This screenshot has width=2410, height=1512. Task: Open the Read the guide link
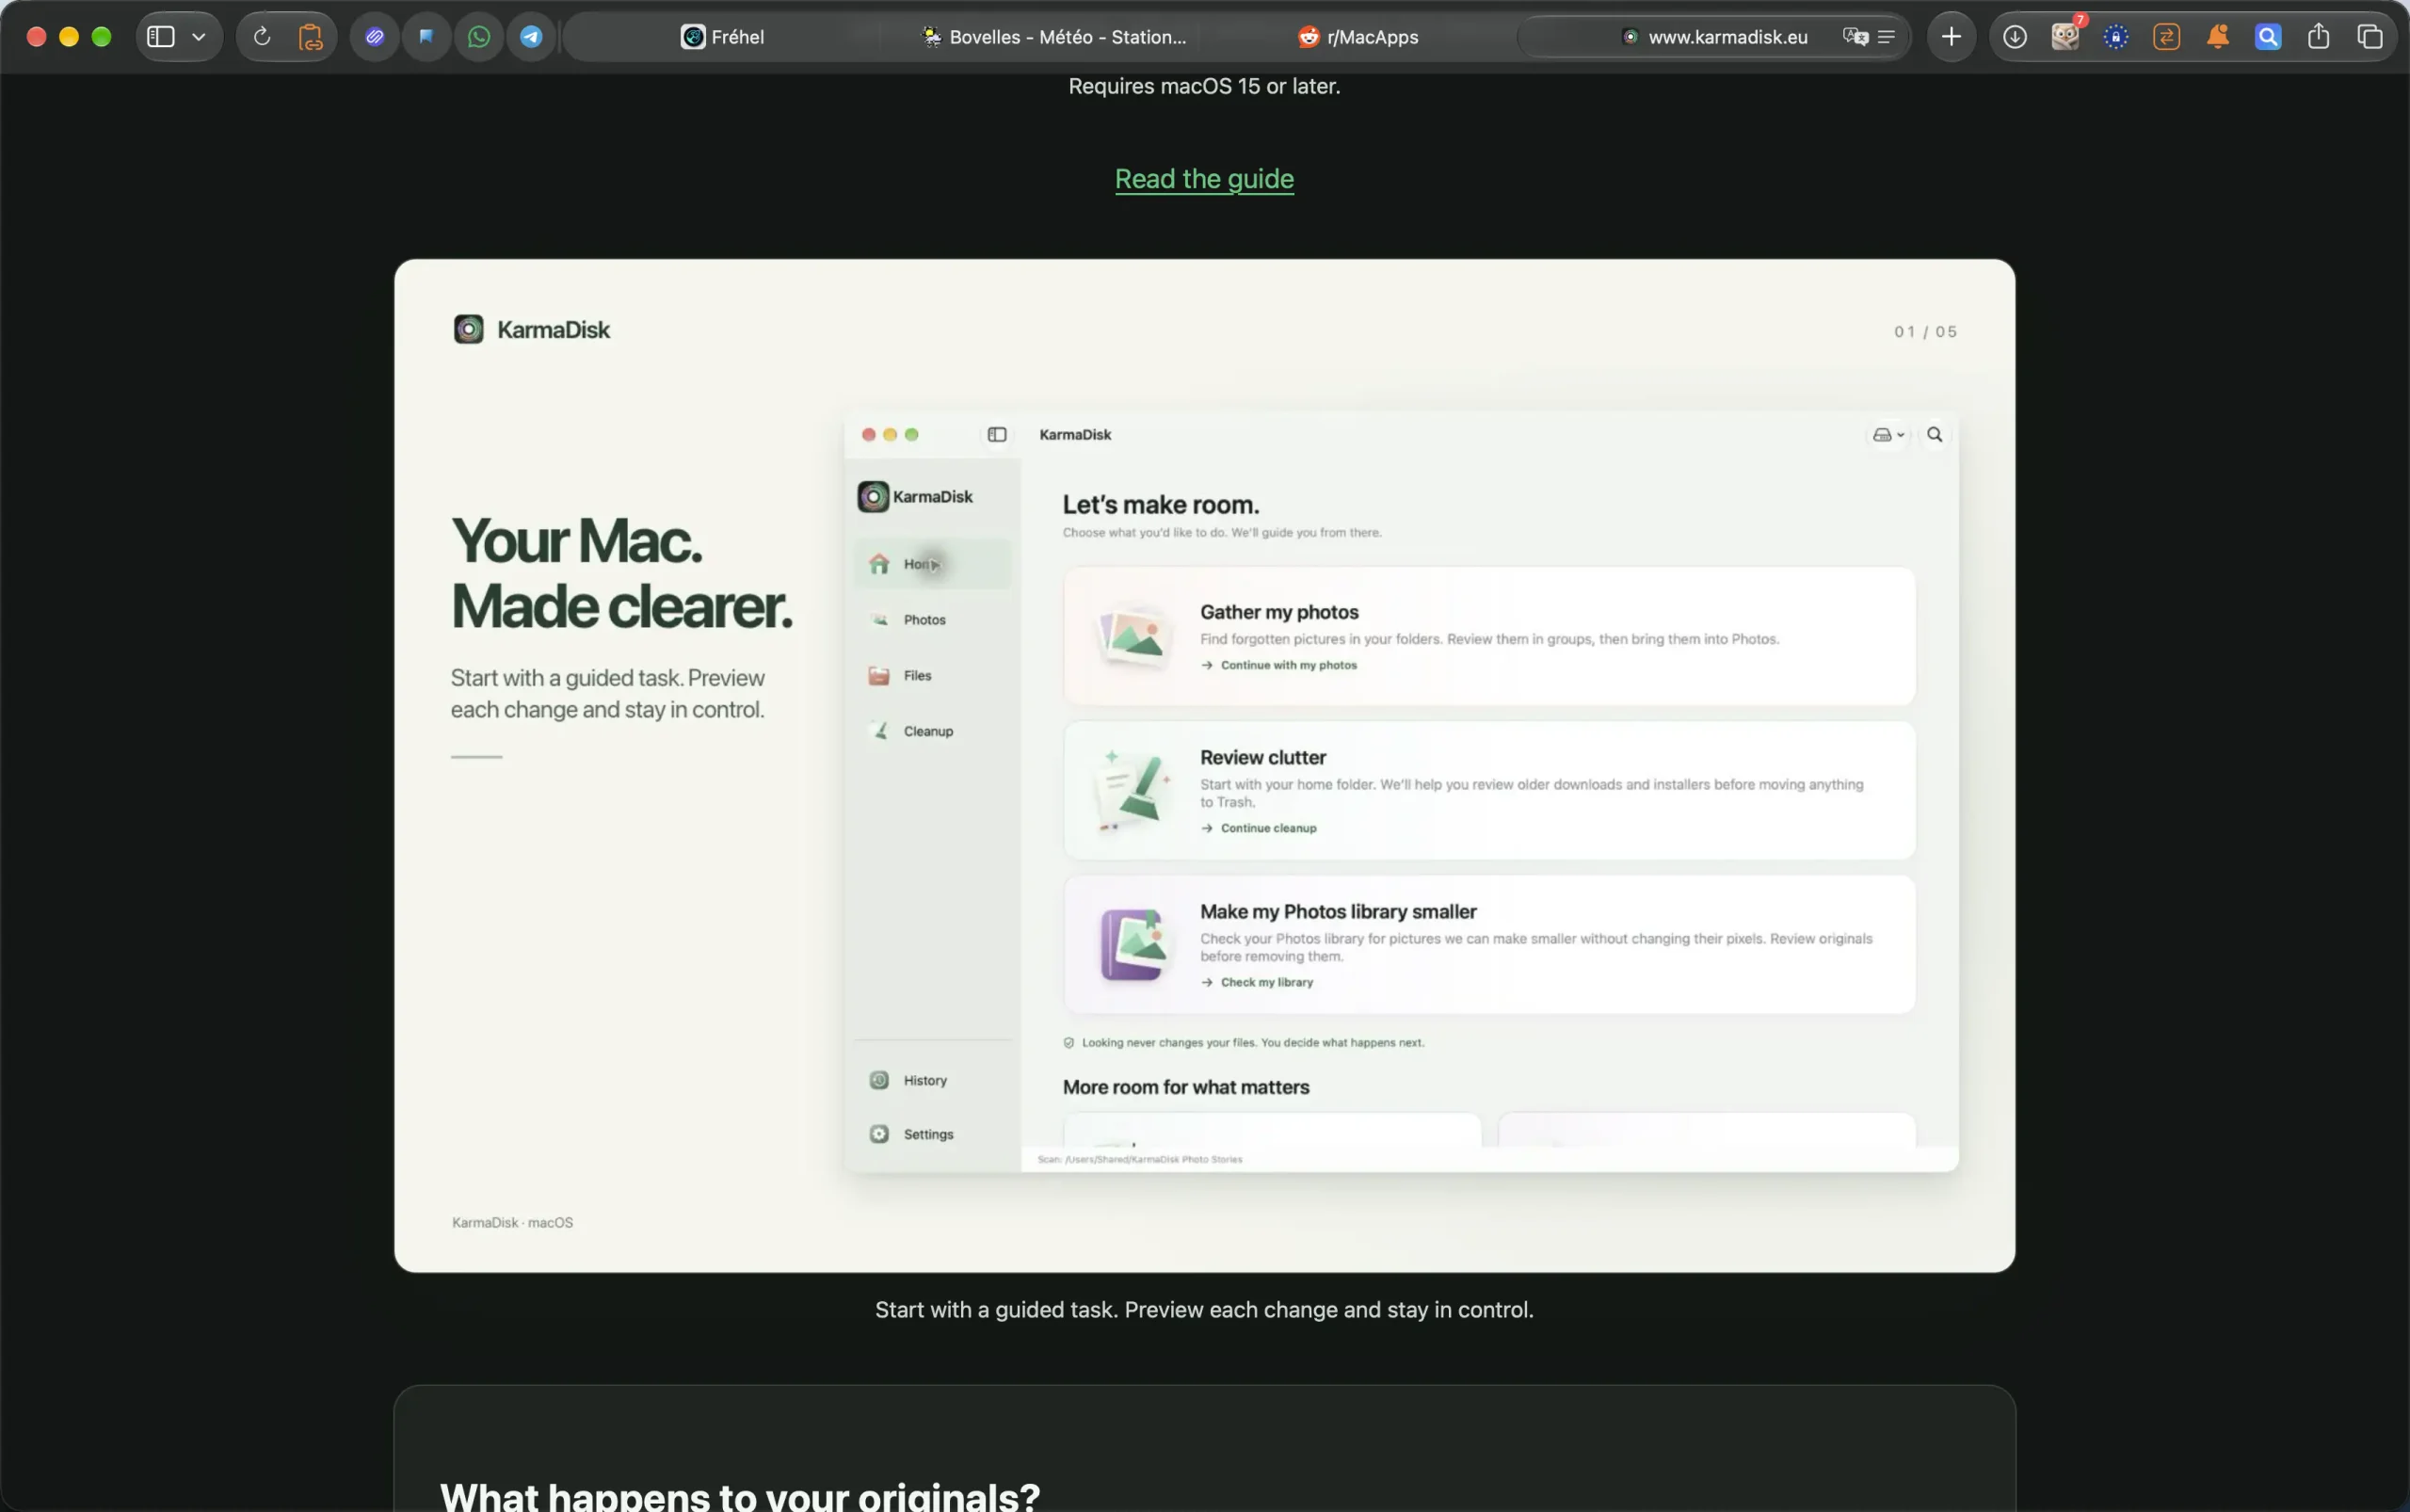pos(1204,179)
